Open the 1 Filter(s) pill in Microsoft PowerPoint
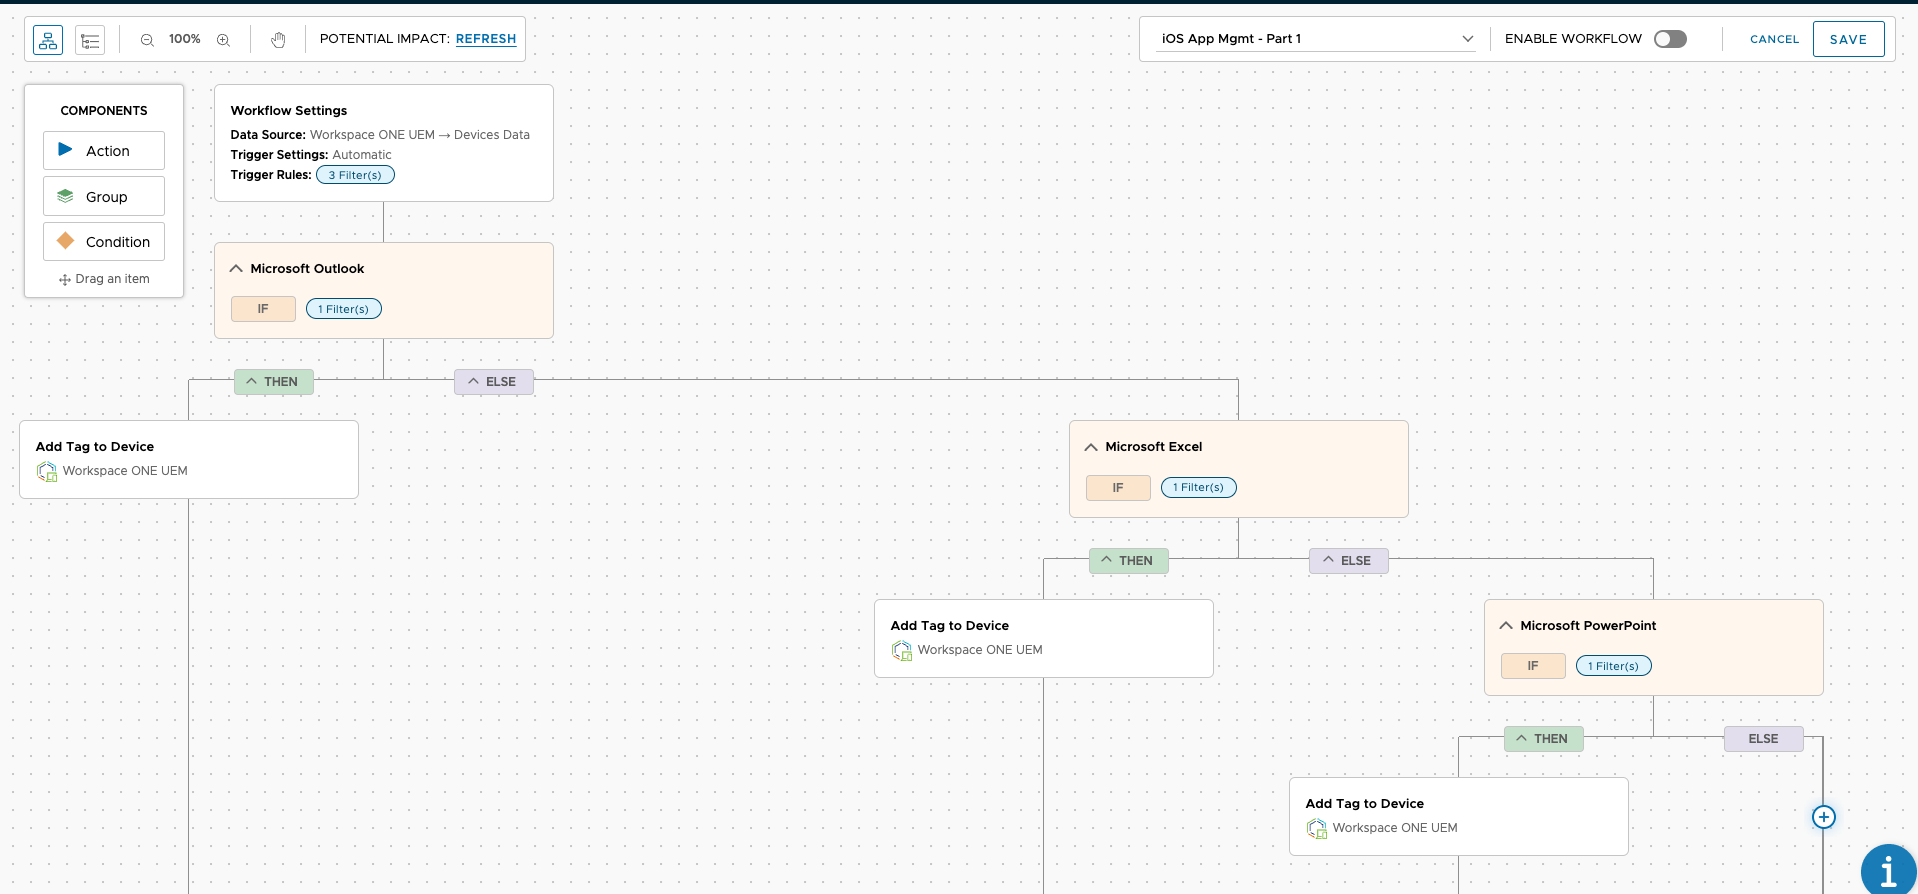 point(1613,666)
